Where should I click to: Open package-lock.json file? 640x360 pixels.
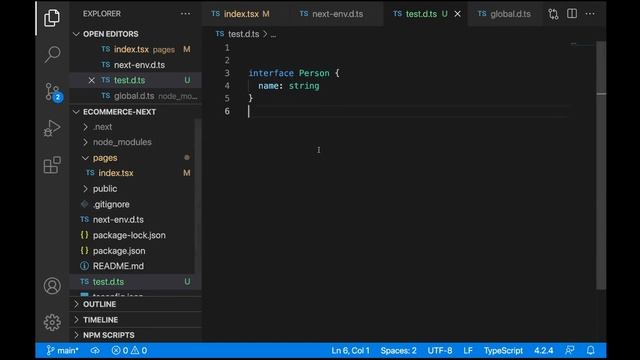point(136,235)
